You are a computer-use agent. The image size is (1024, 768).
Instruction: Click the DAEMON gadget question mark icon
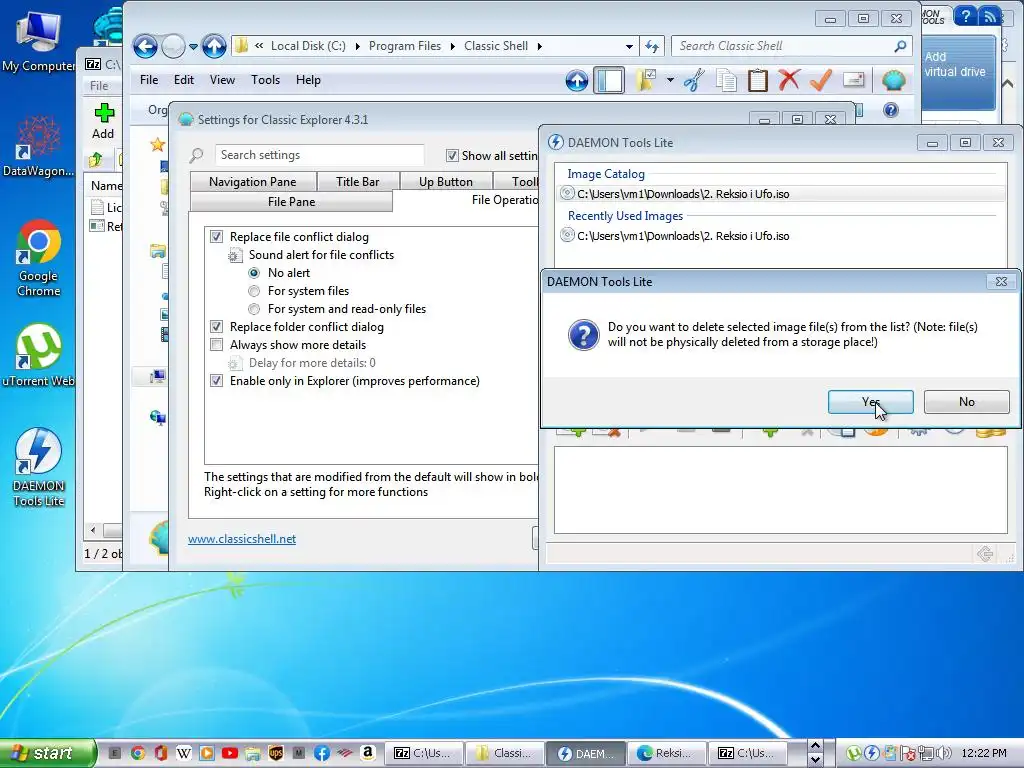click(965, 16)
